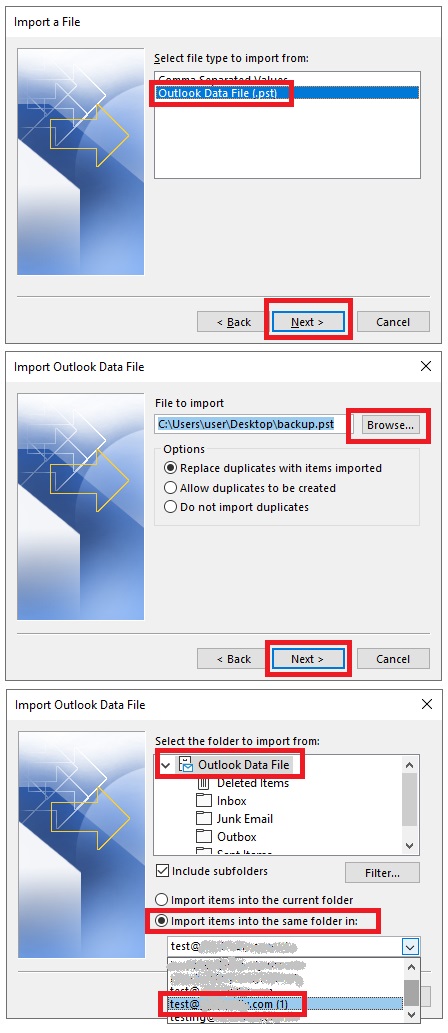Viewport: 448px width, 1033px height.
Task: Toggle the Include subfolders checkbox
Action: [162, 871]
